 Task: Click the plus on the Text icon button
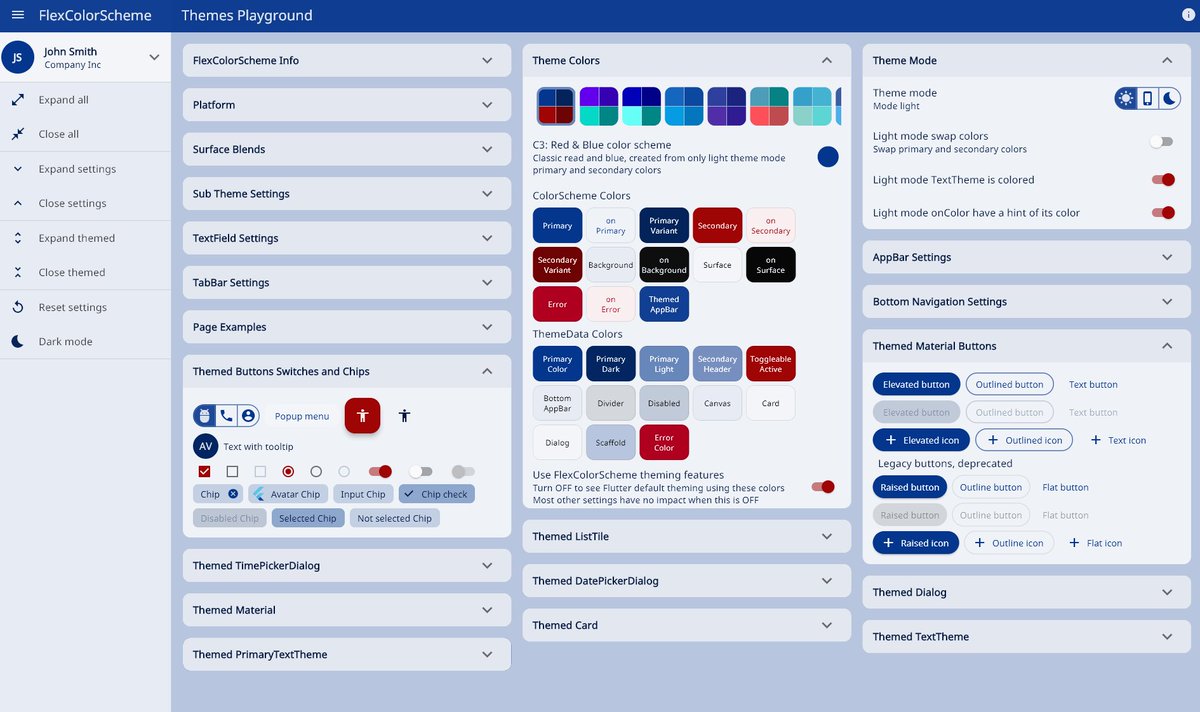click(x=1095, y=440)
